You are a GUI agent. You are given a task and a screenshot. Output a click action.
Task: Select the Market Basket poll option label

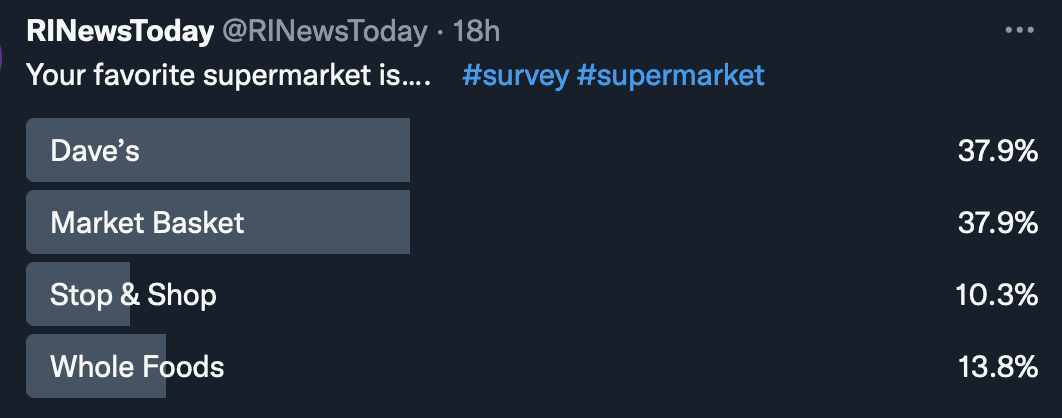(147, 222)
